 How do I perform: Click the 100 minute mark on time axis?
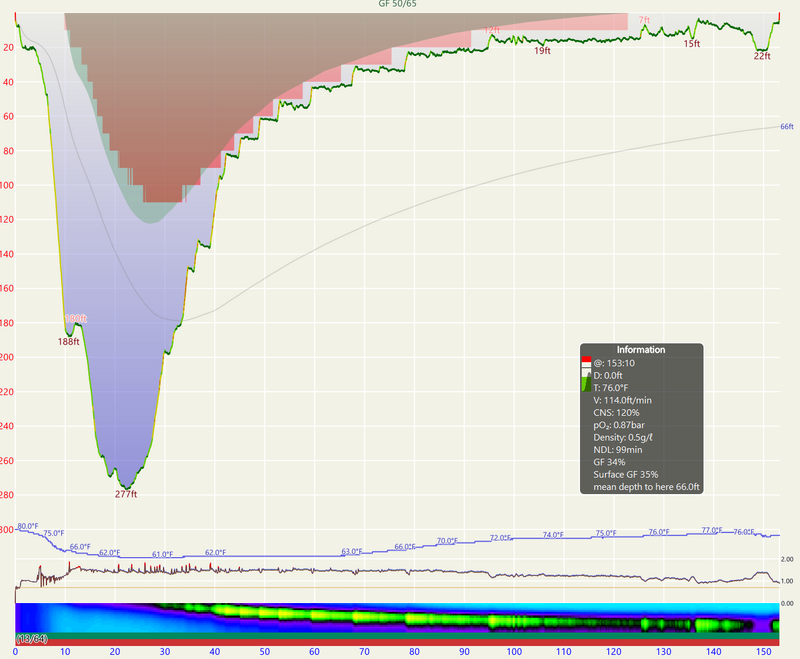[513, 652]
